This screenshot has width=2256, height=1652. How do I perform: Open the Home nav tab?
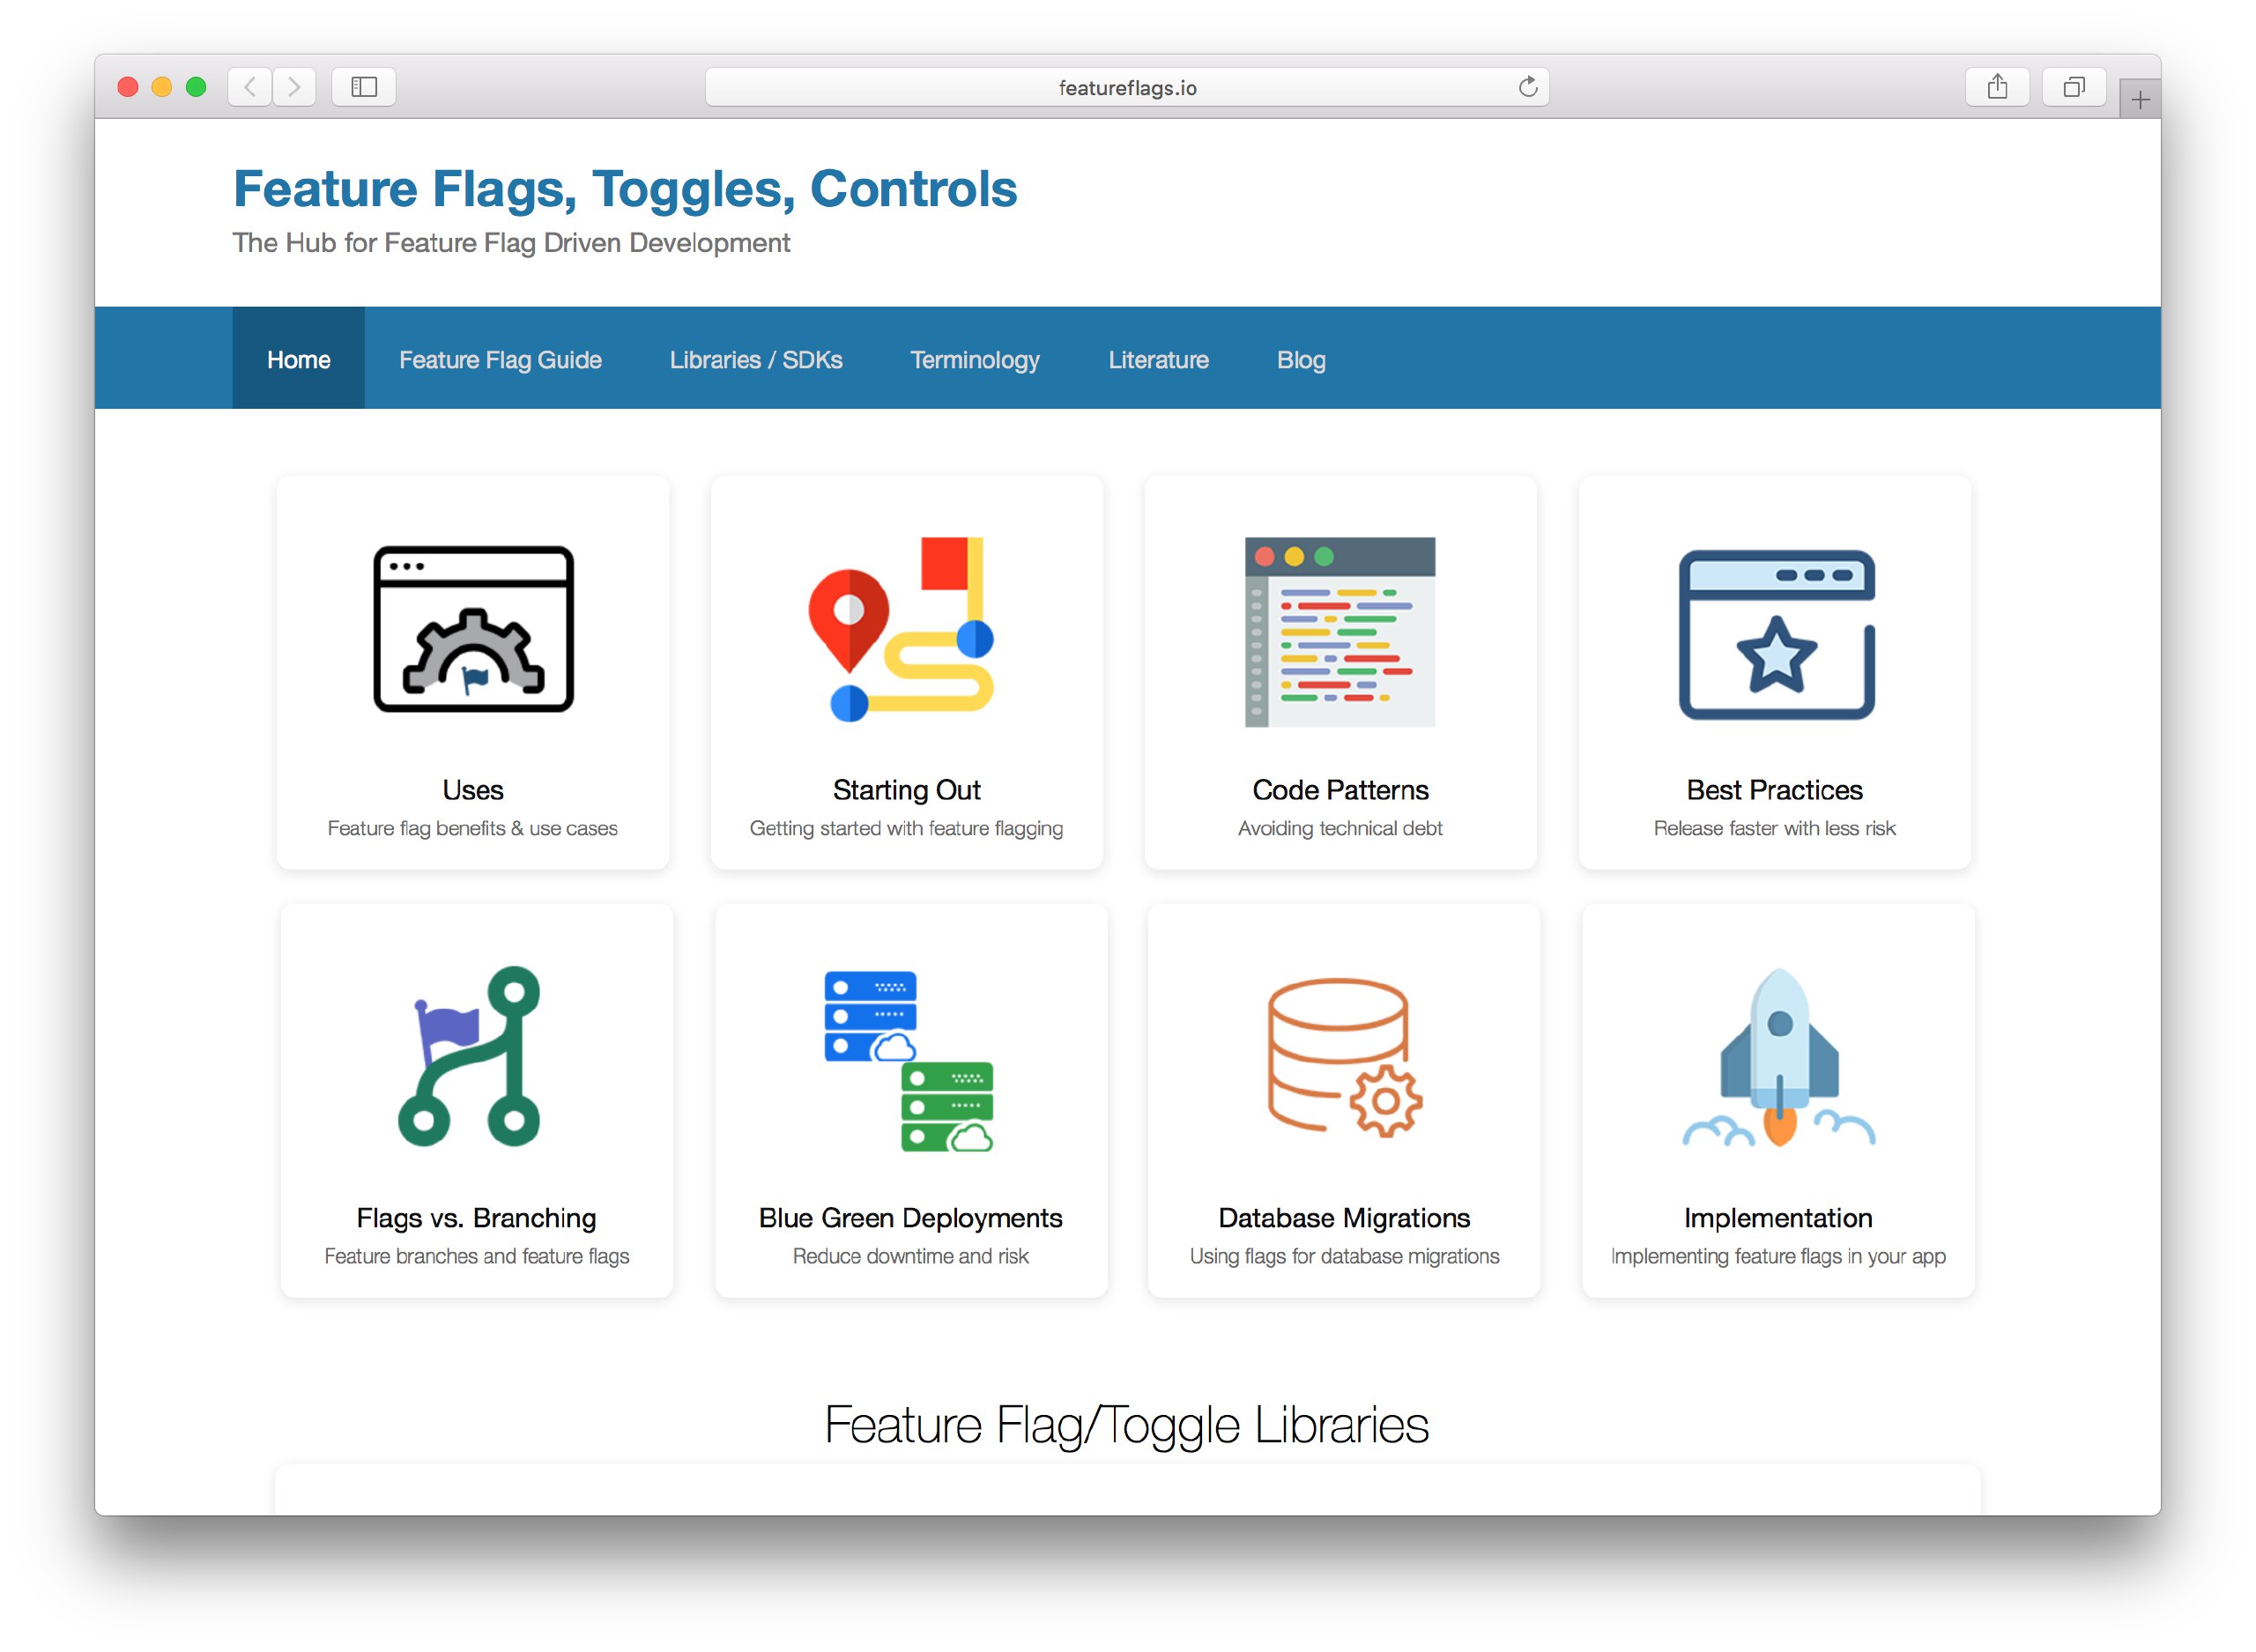(299, 359)
